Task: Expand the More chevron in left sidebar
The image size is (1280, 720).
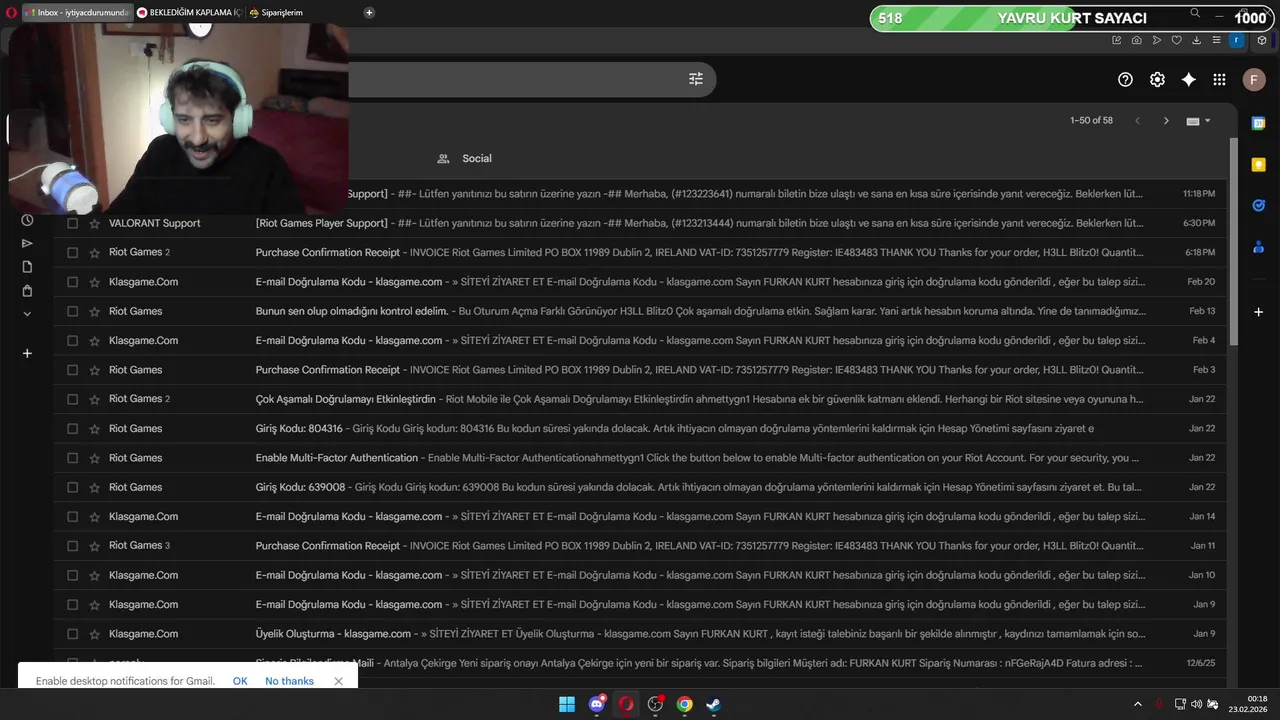Action: point(27,314)
